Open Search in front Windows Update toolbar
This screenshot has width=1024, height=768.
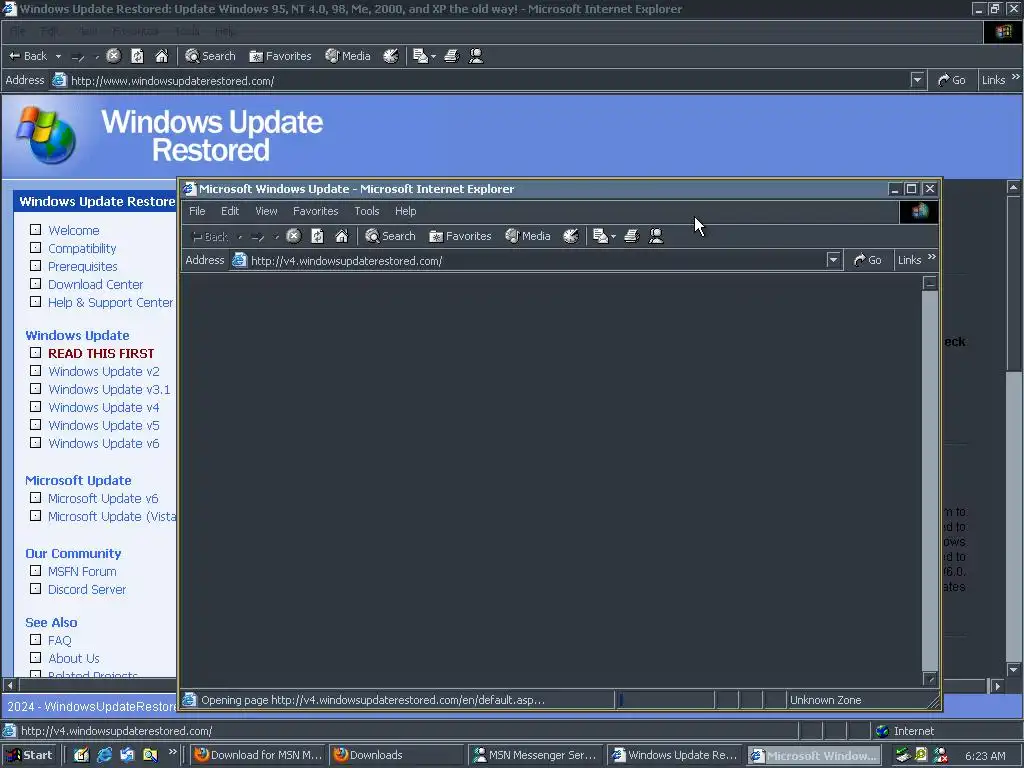click(391, 236)
